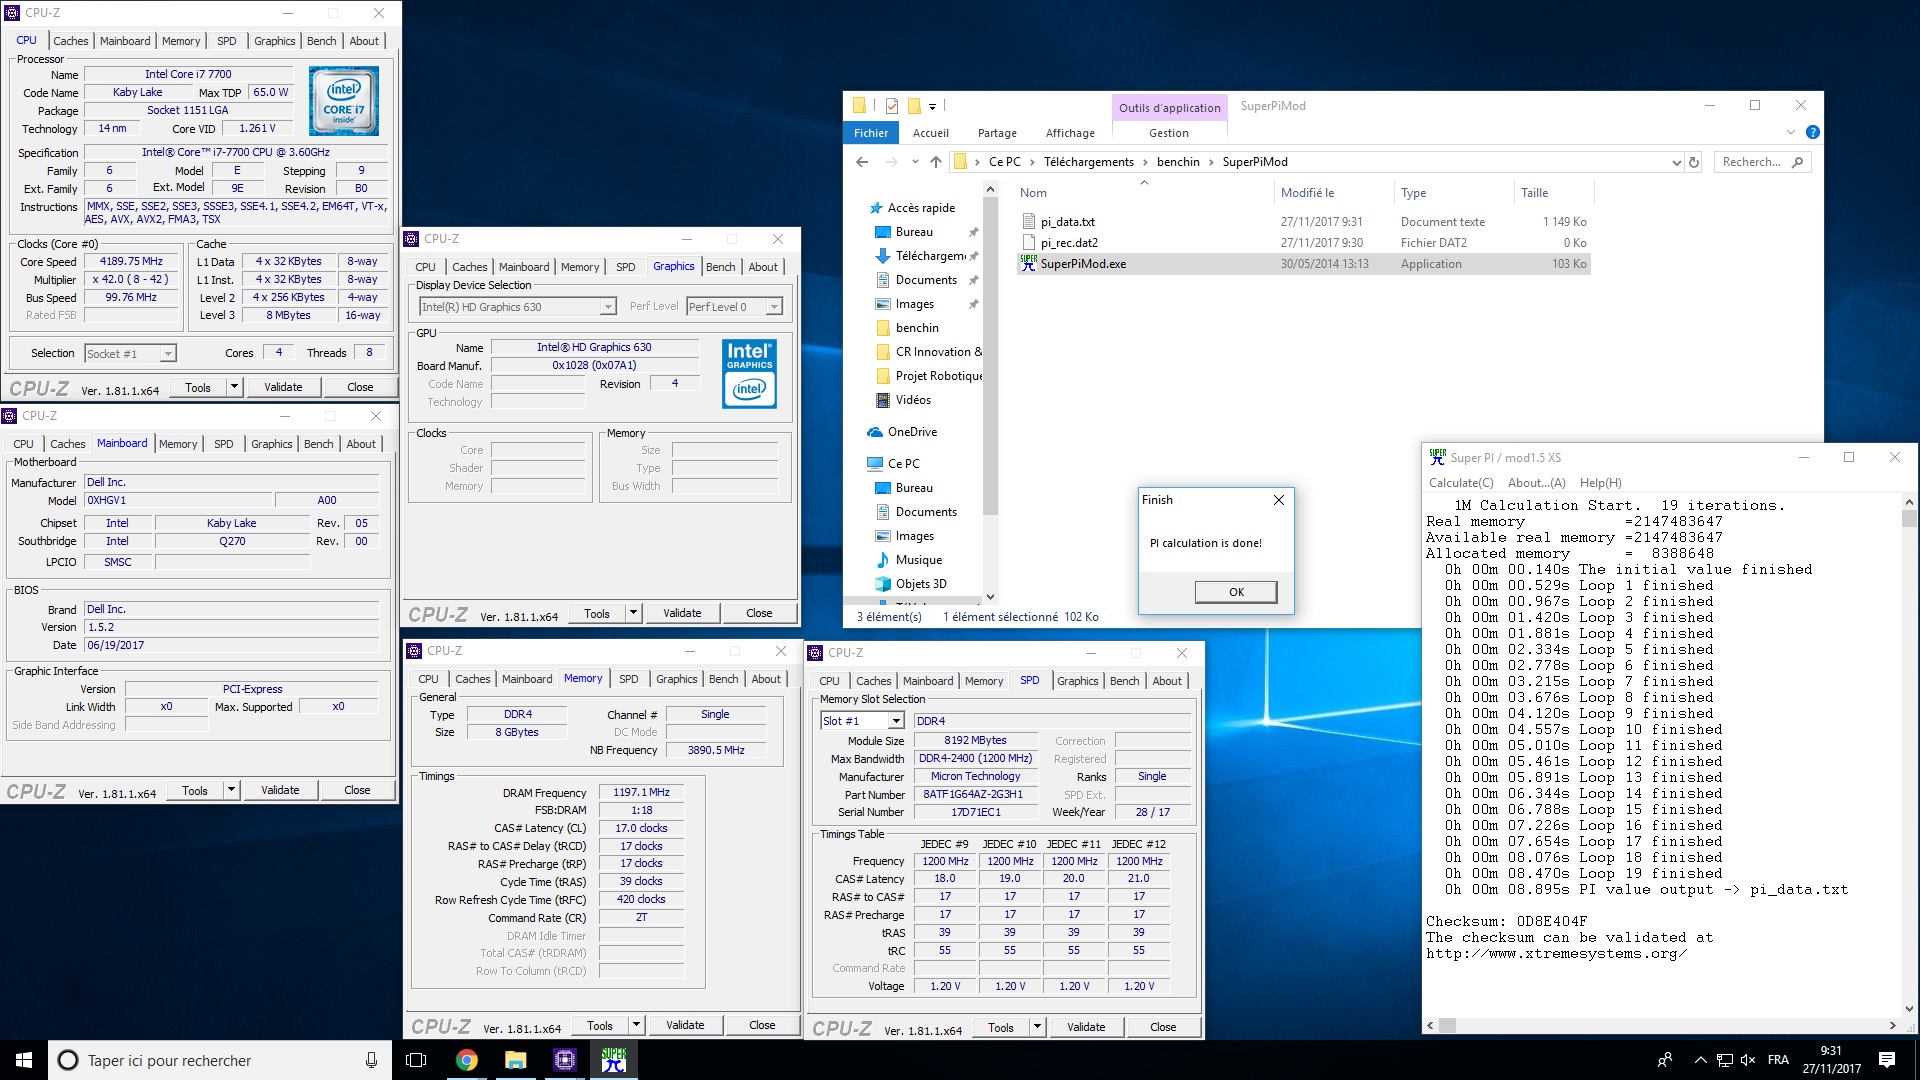Show hidden system tray icons
Image resolution: width=1920 pixels, height=1080 pixels.
pos(1700,1060)
